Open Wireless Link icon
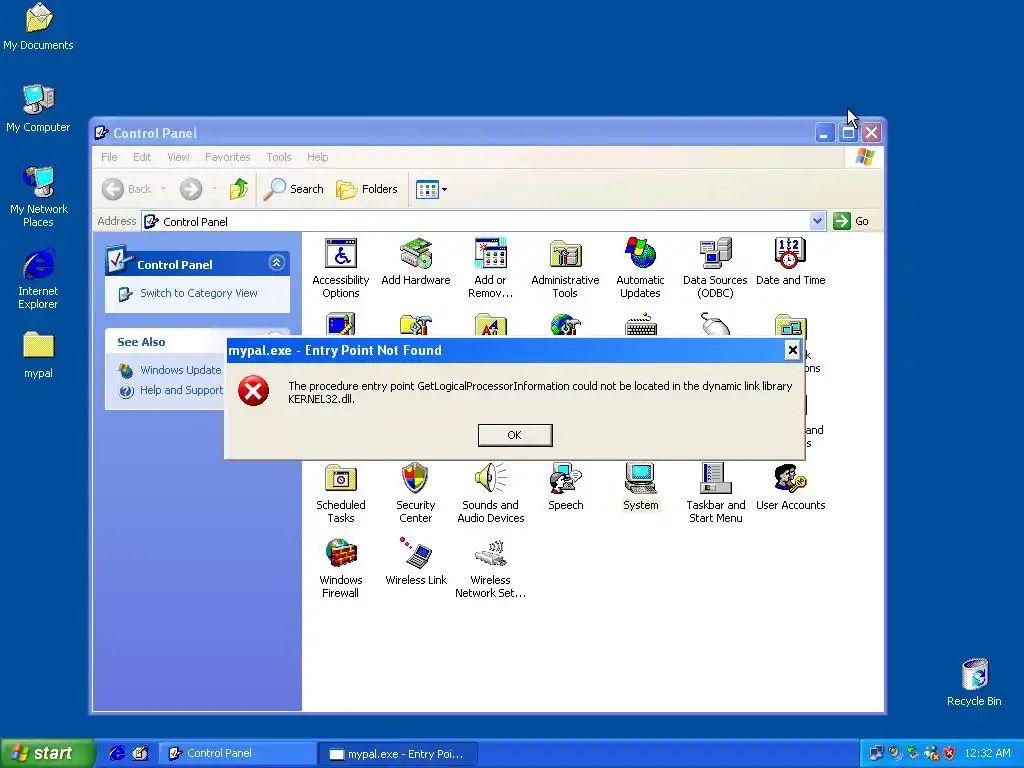Image resolution: width=1024 pixels, height=768 pixels. tap(416, 562)
